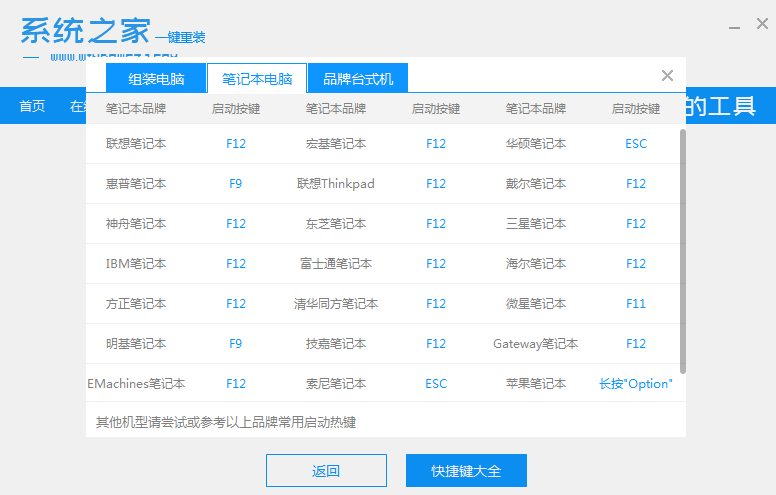The height and width of the screenshot is (495, 776).
Task: Select the EMachines笔记本 brand entry
Action: tap(136, 384)
